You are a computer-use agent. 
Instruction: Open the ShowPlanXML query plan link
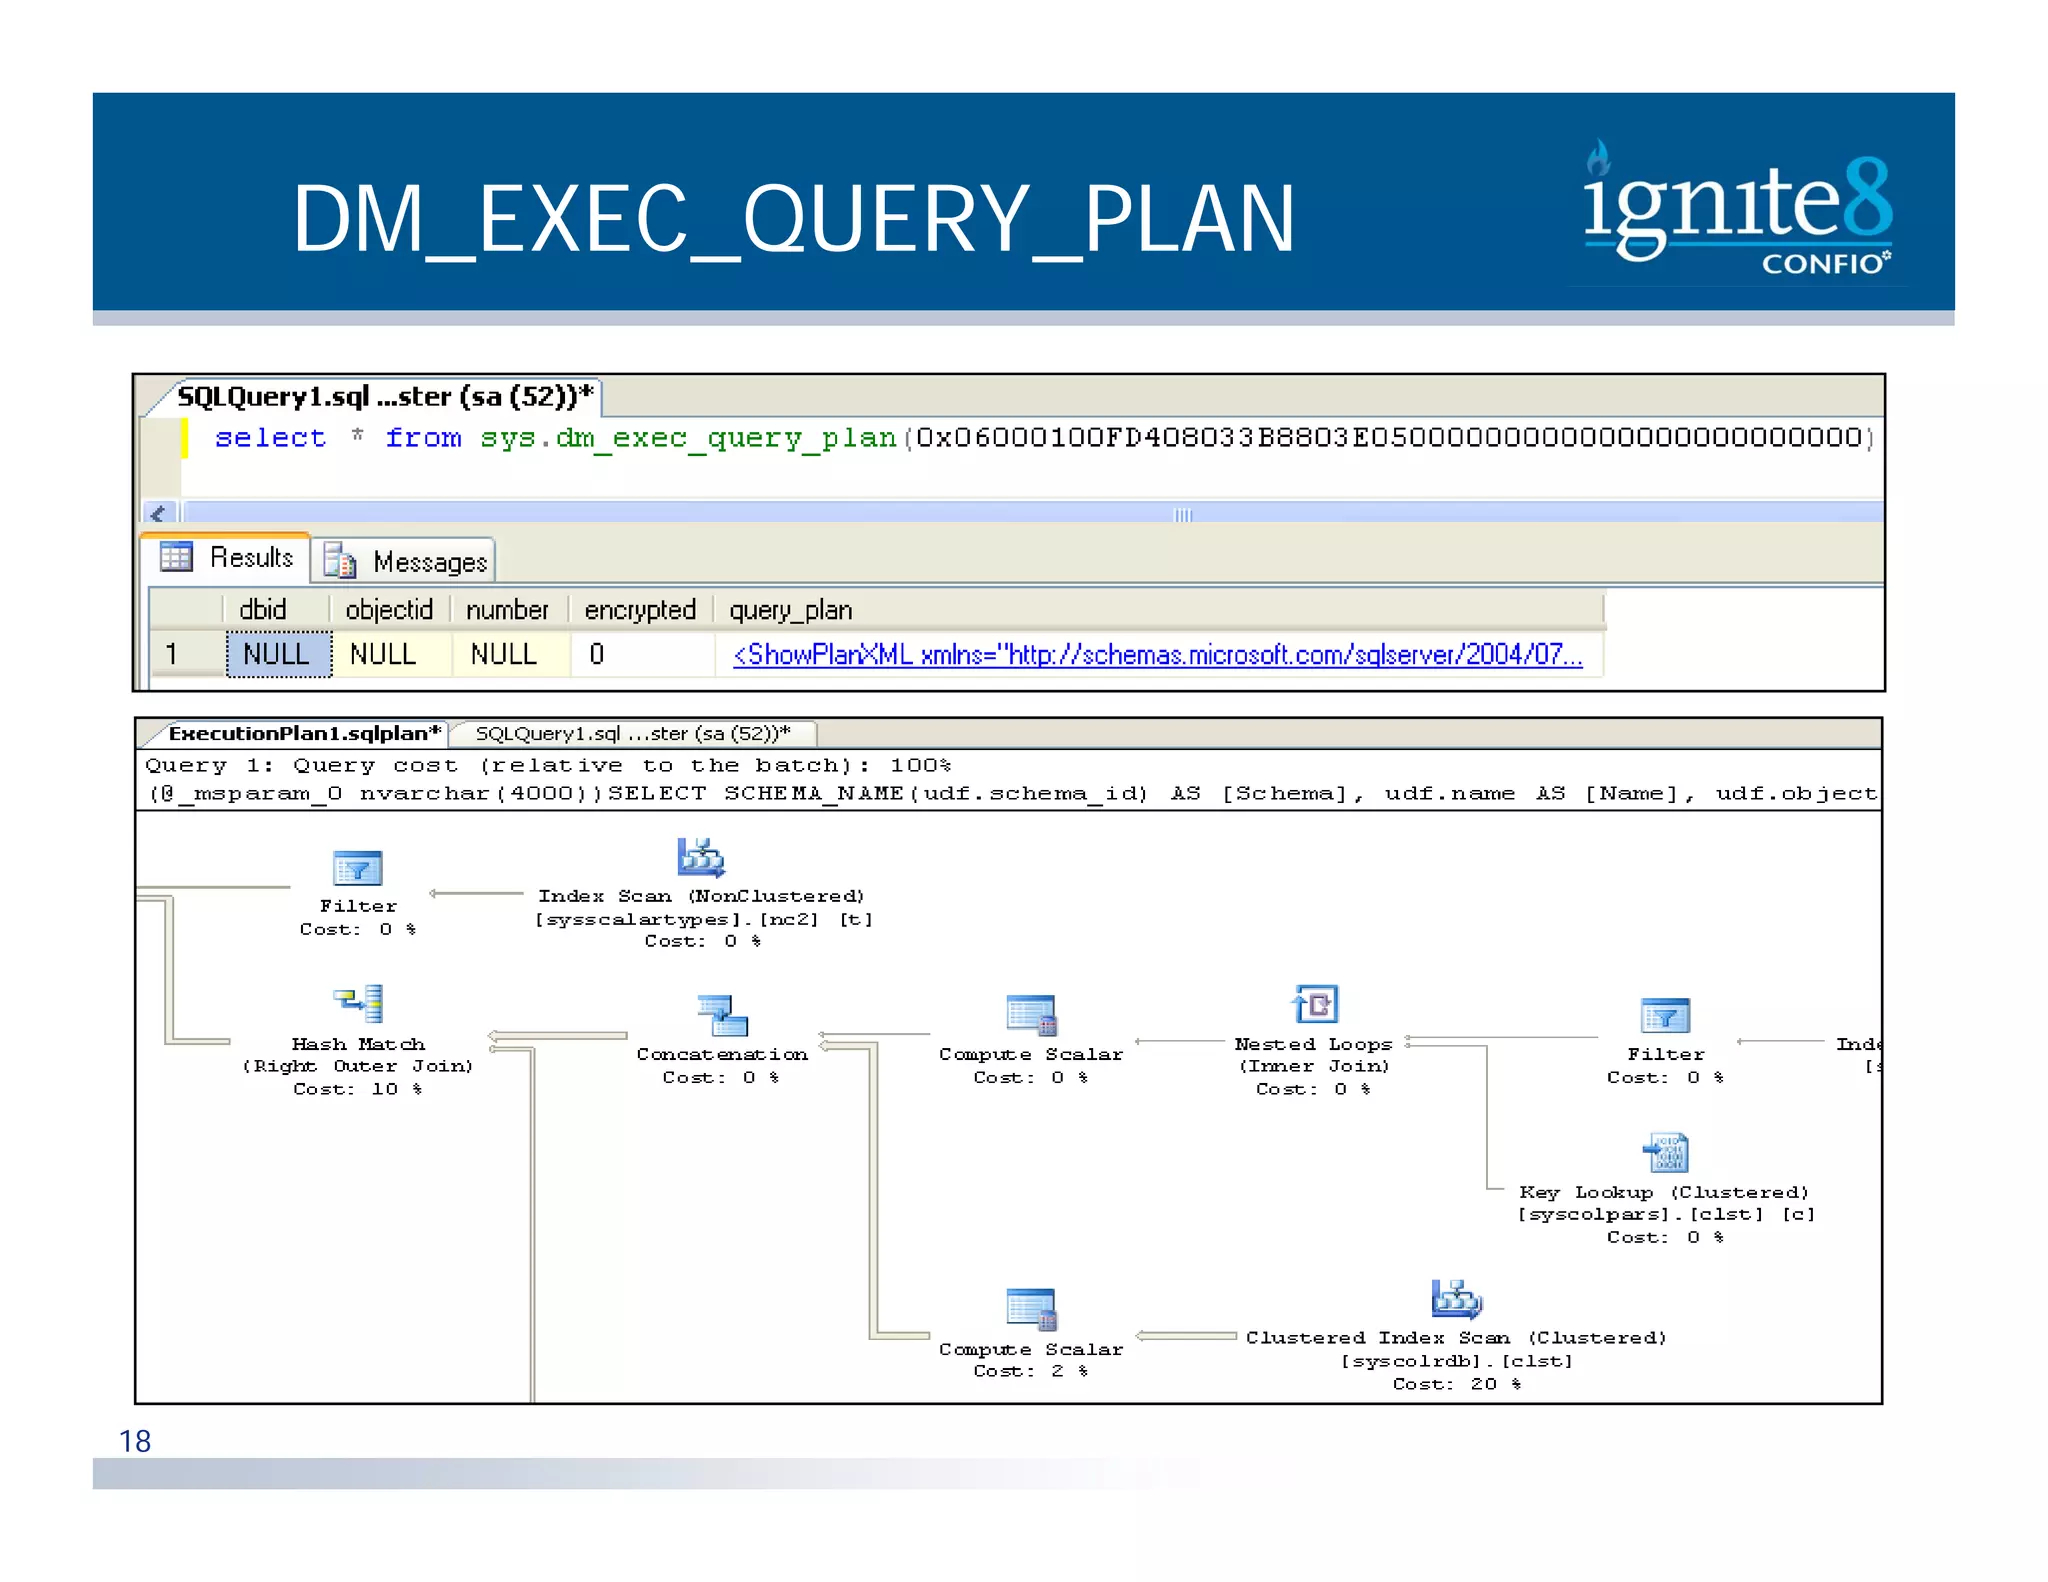point(1157,655)
